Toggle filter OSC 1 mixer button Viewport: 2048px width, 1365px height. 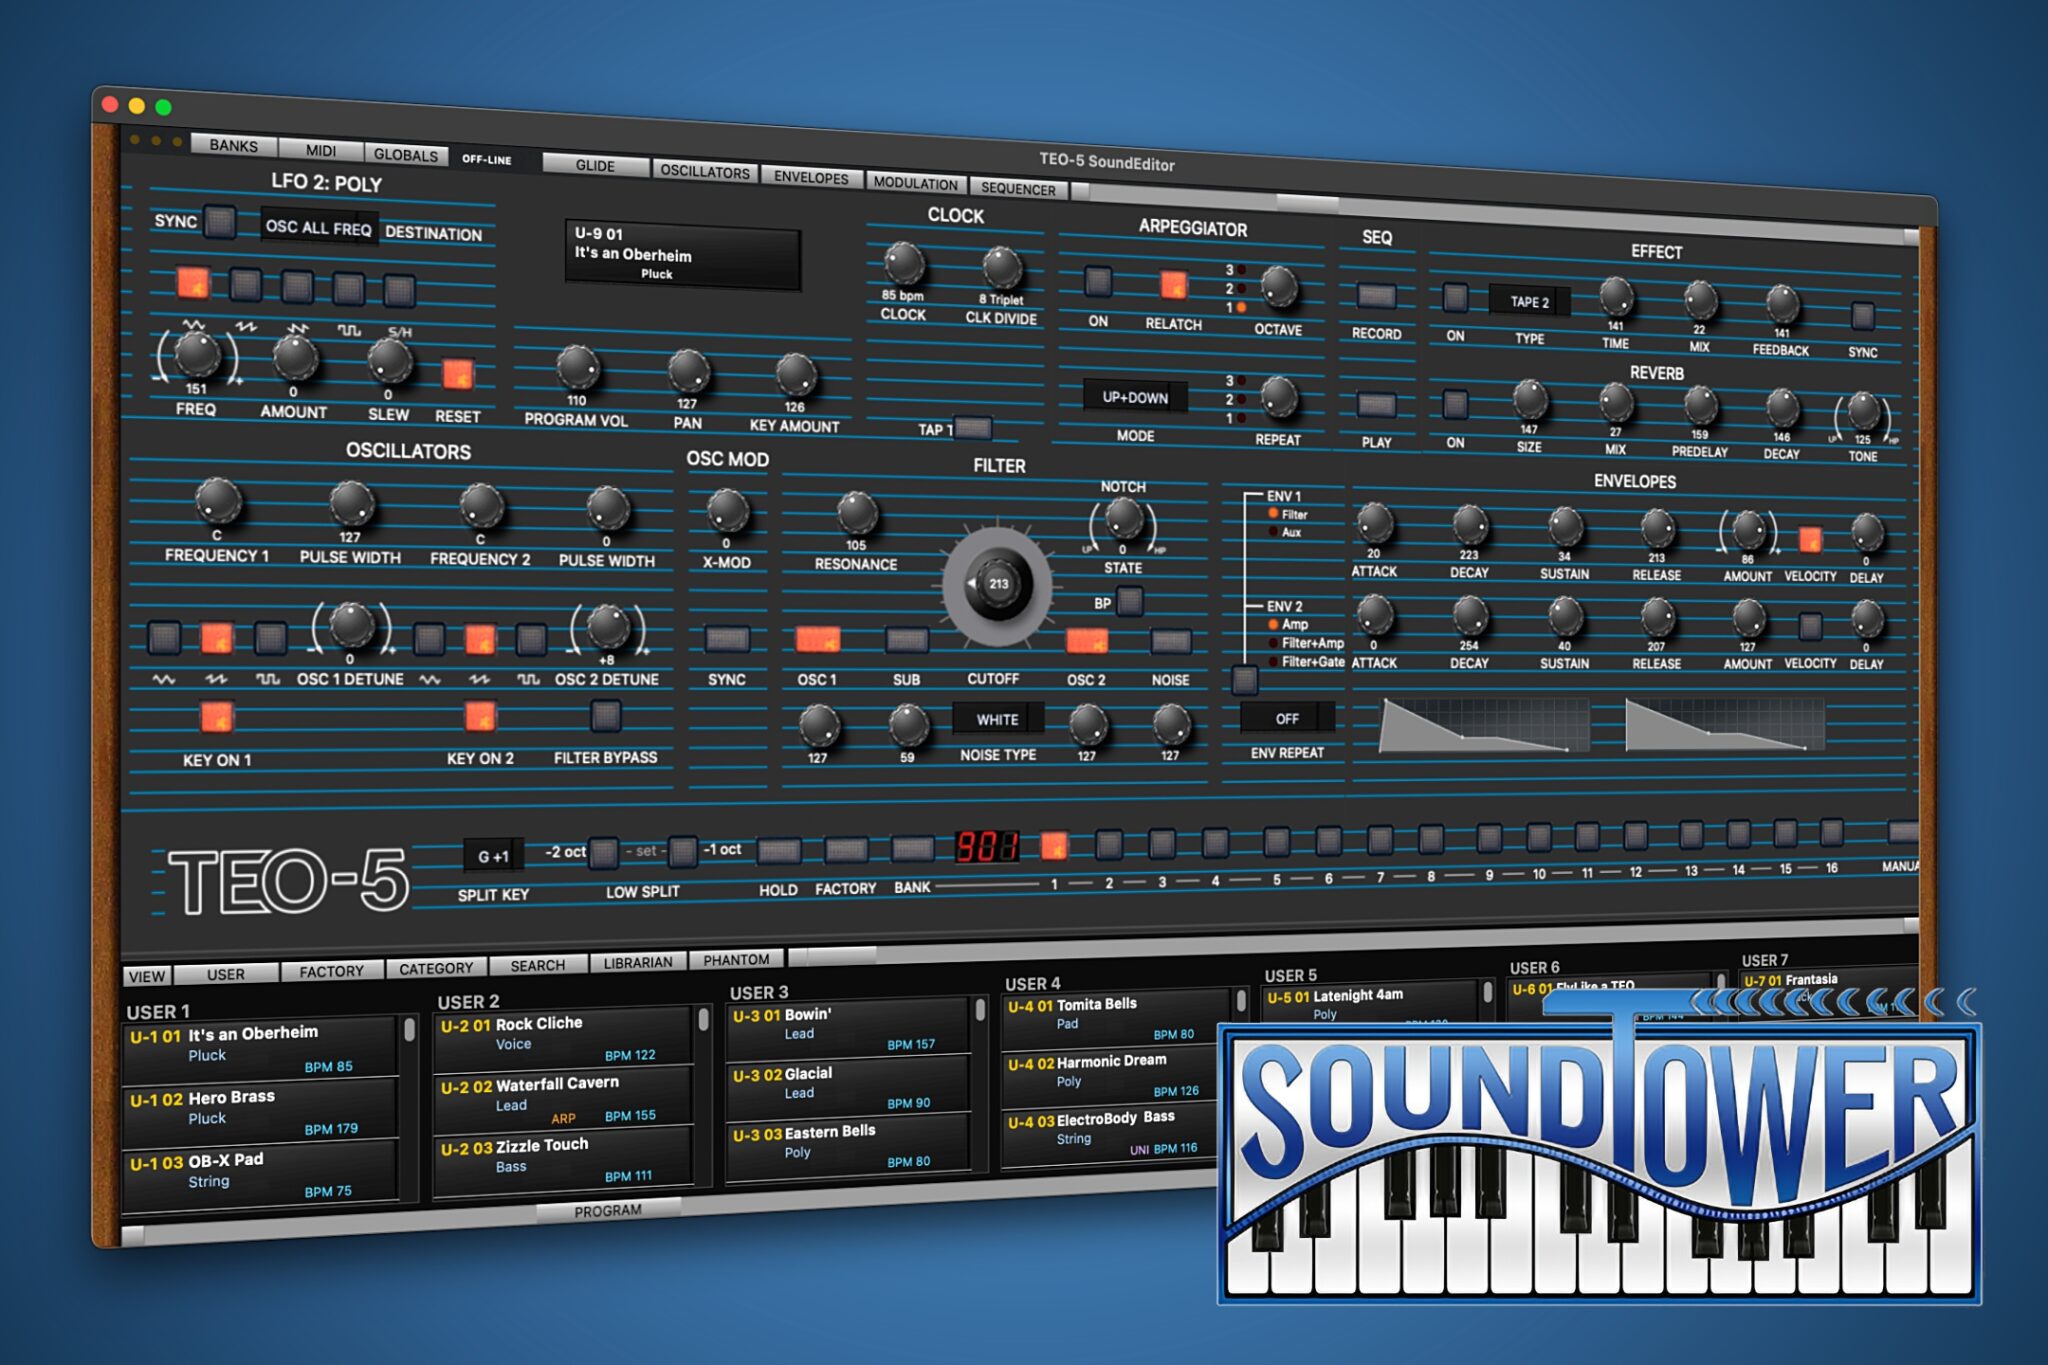click(x=817, y=640)
